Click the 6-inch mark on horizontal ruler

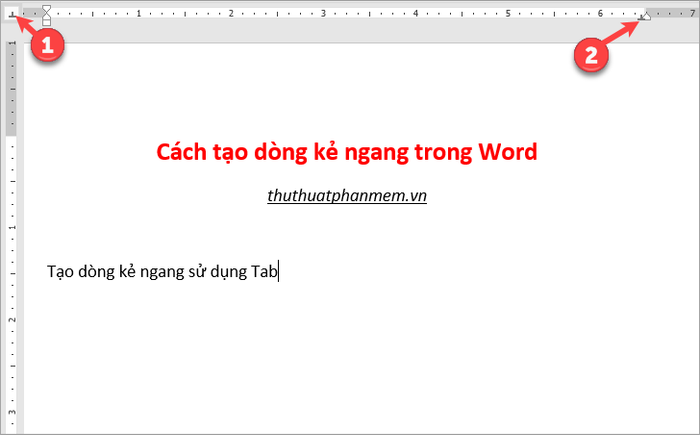pyautogui.click(x=599, y=14)
